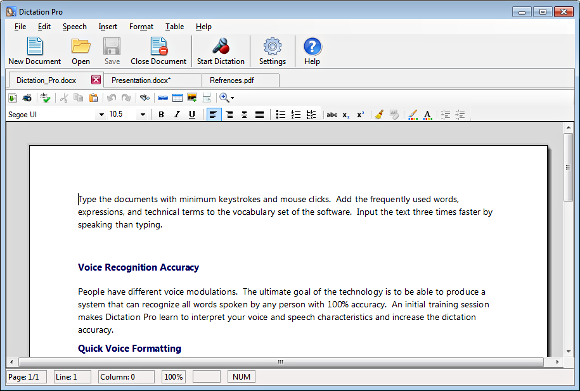Open the 10.5 font size dropdown
580x391 pixels.
pyautogui.click(x=143, y=115)
